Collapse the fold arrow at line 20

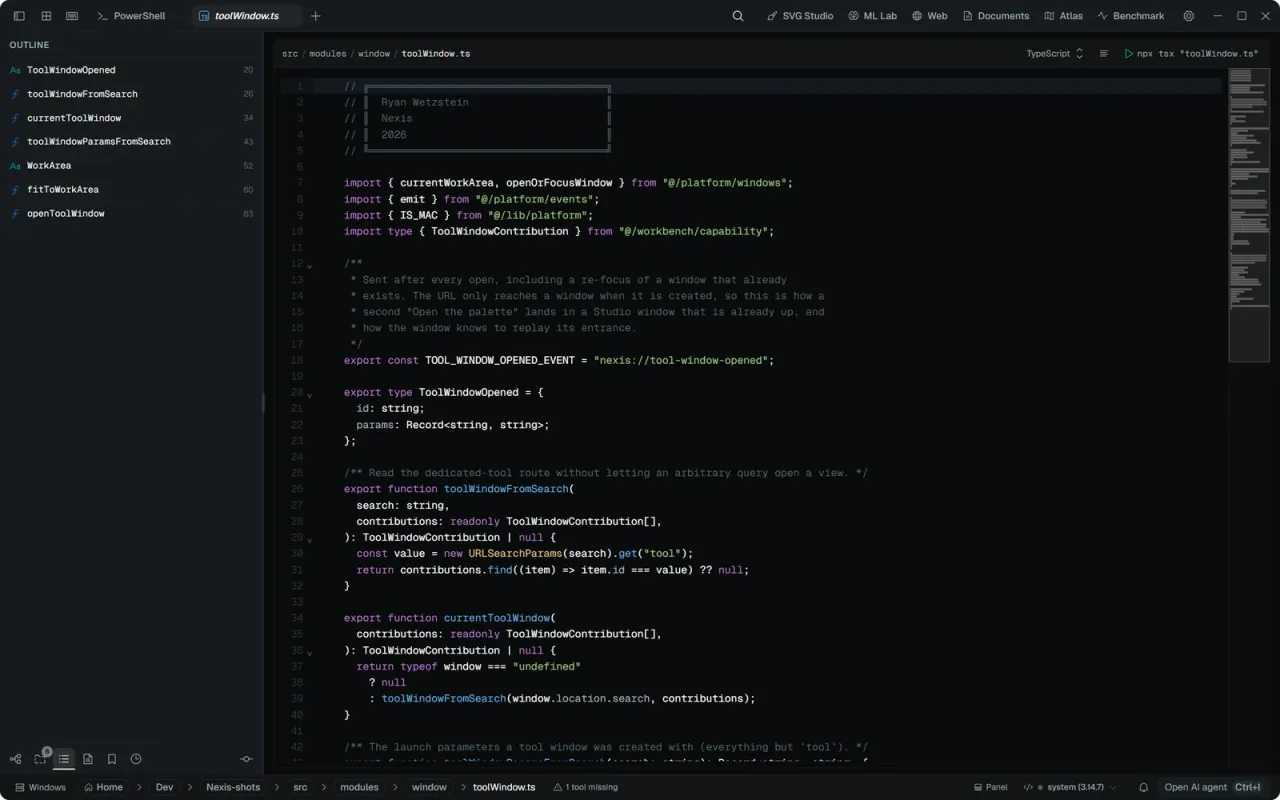310,394
